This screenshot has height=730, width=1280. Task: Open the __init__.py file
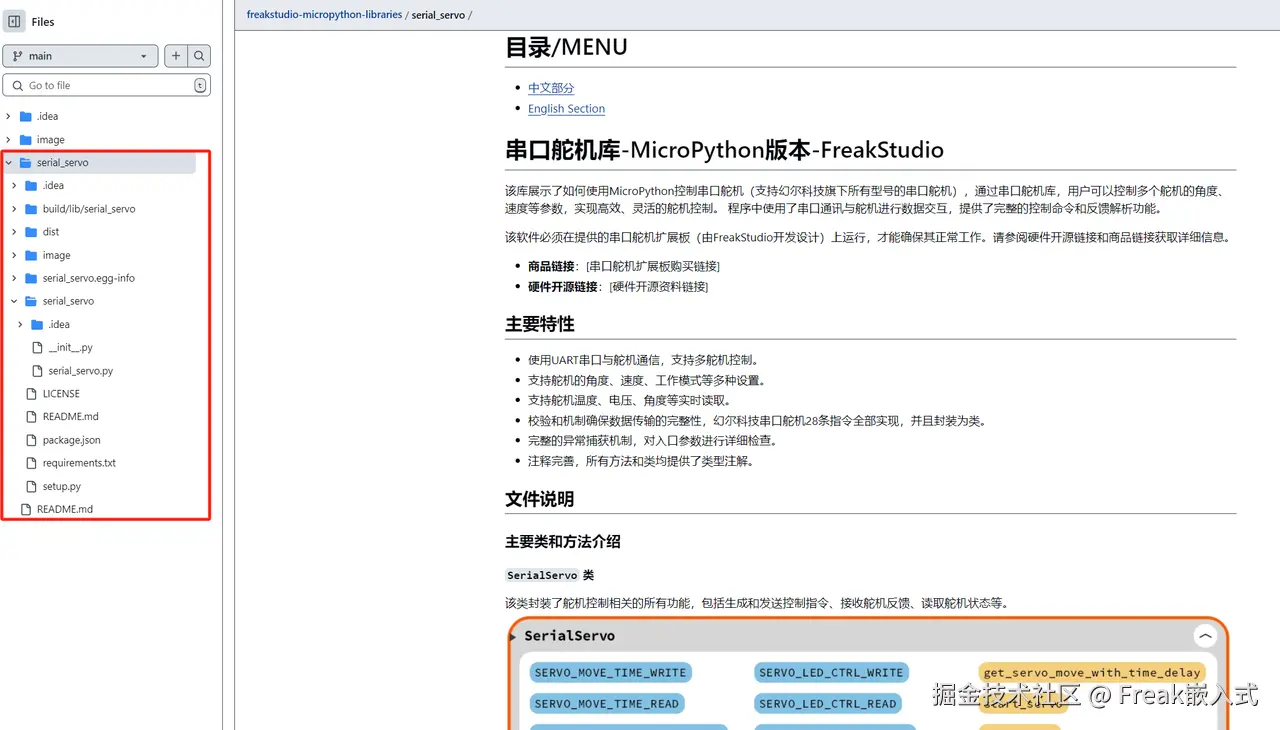70,347
